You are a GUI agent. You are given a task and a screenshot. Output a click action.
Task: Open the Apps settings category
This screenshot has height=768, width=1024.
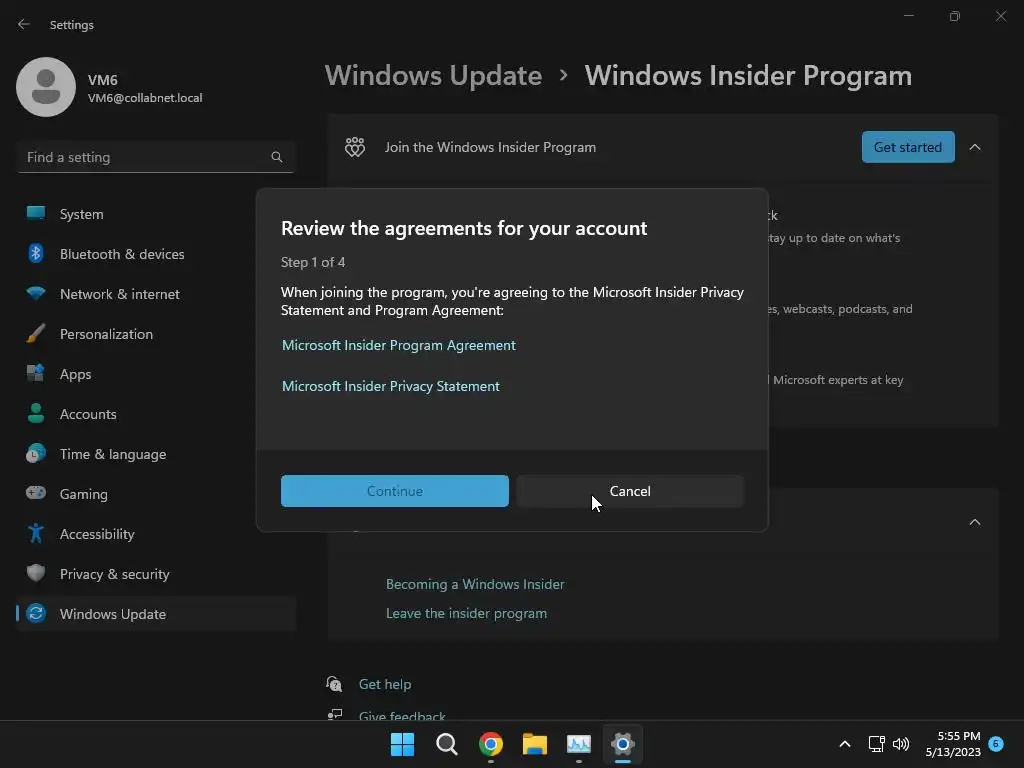pyautogui.click(x=155, y=374)
